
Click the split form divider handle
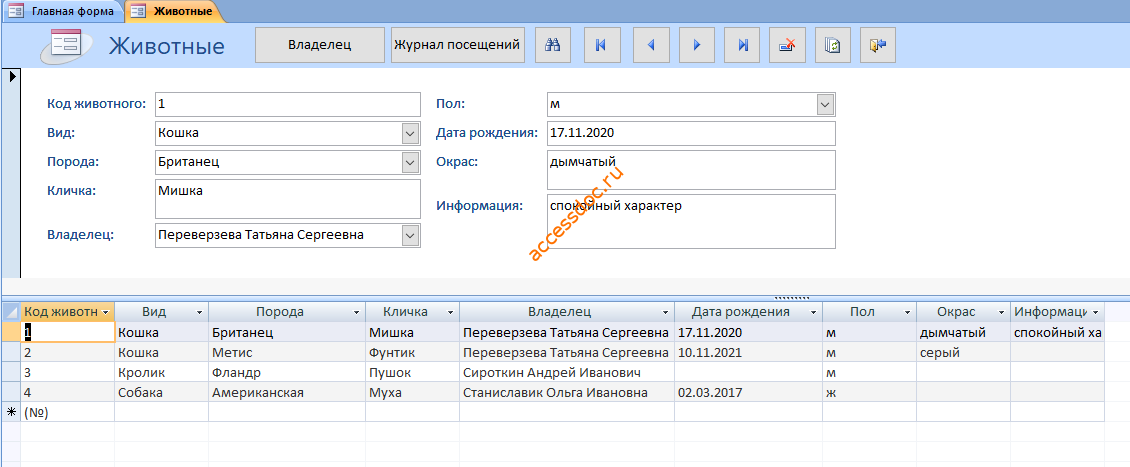click(x=791, y=297)
